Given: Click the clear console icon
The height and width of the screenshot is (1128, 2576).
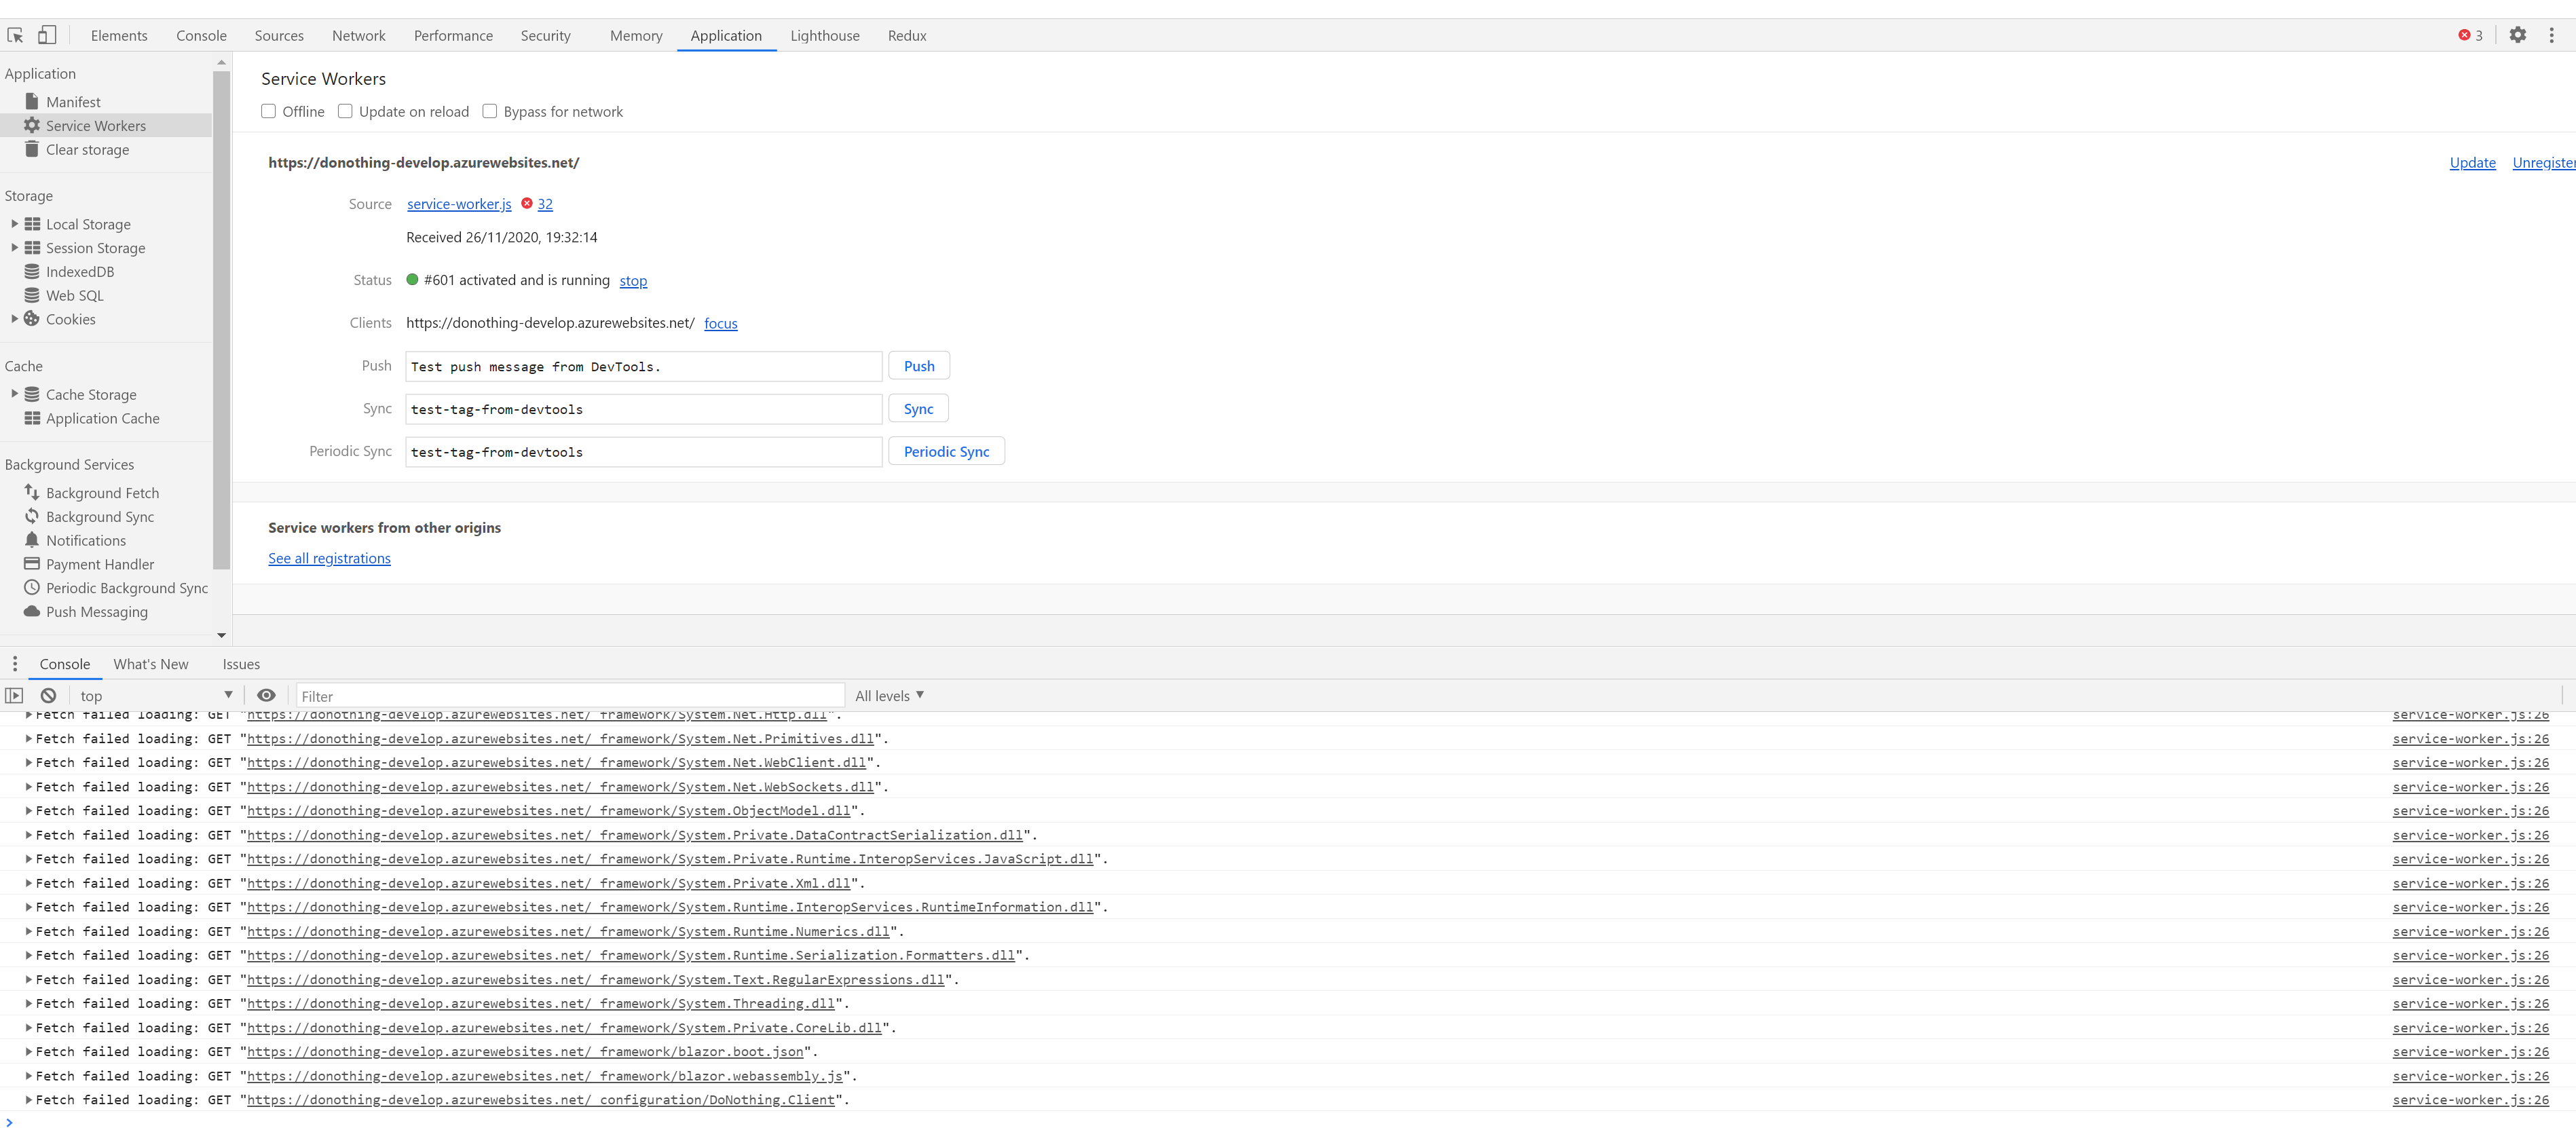Looking at the screenshot, I should click(48, 694).
